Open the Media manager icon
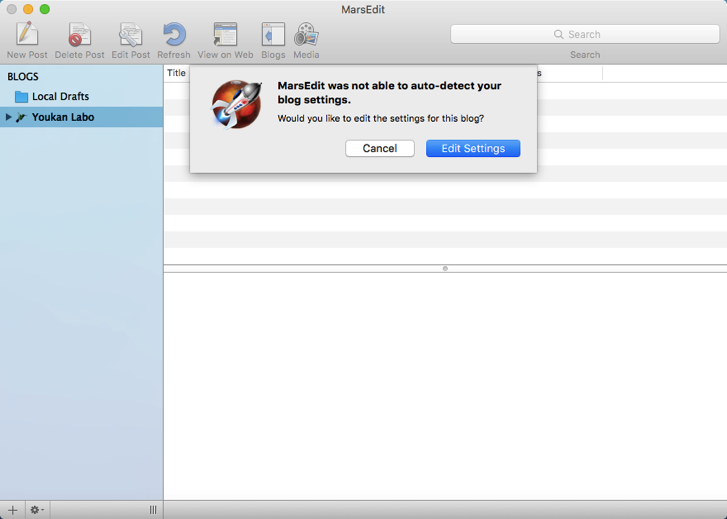 pyautogui.click(x=306, y=36)
